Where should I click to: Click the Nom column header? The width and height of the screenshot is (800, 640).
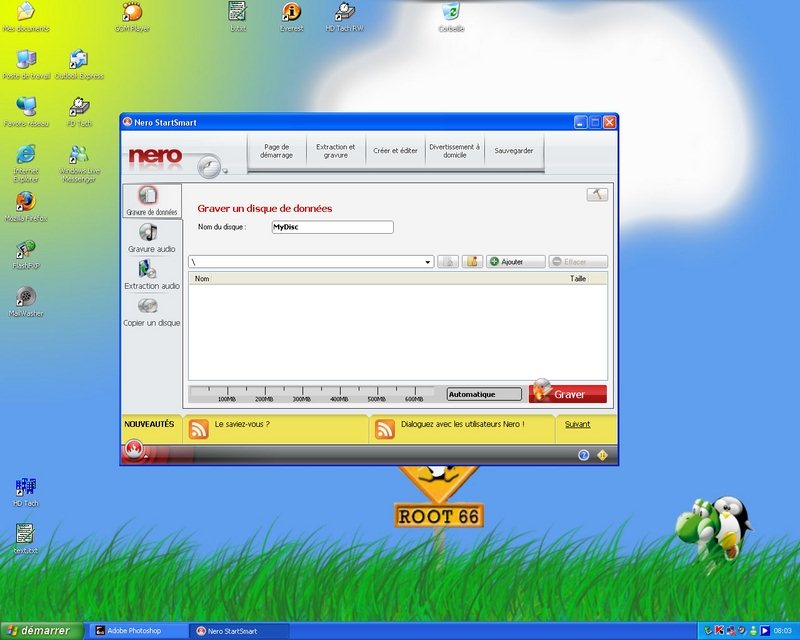point(202,279)
